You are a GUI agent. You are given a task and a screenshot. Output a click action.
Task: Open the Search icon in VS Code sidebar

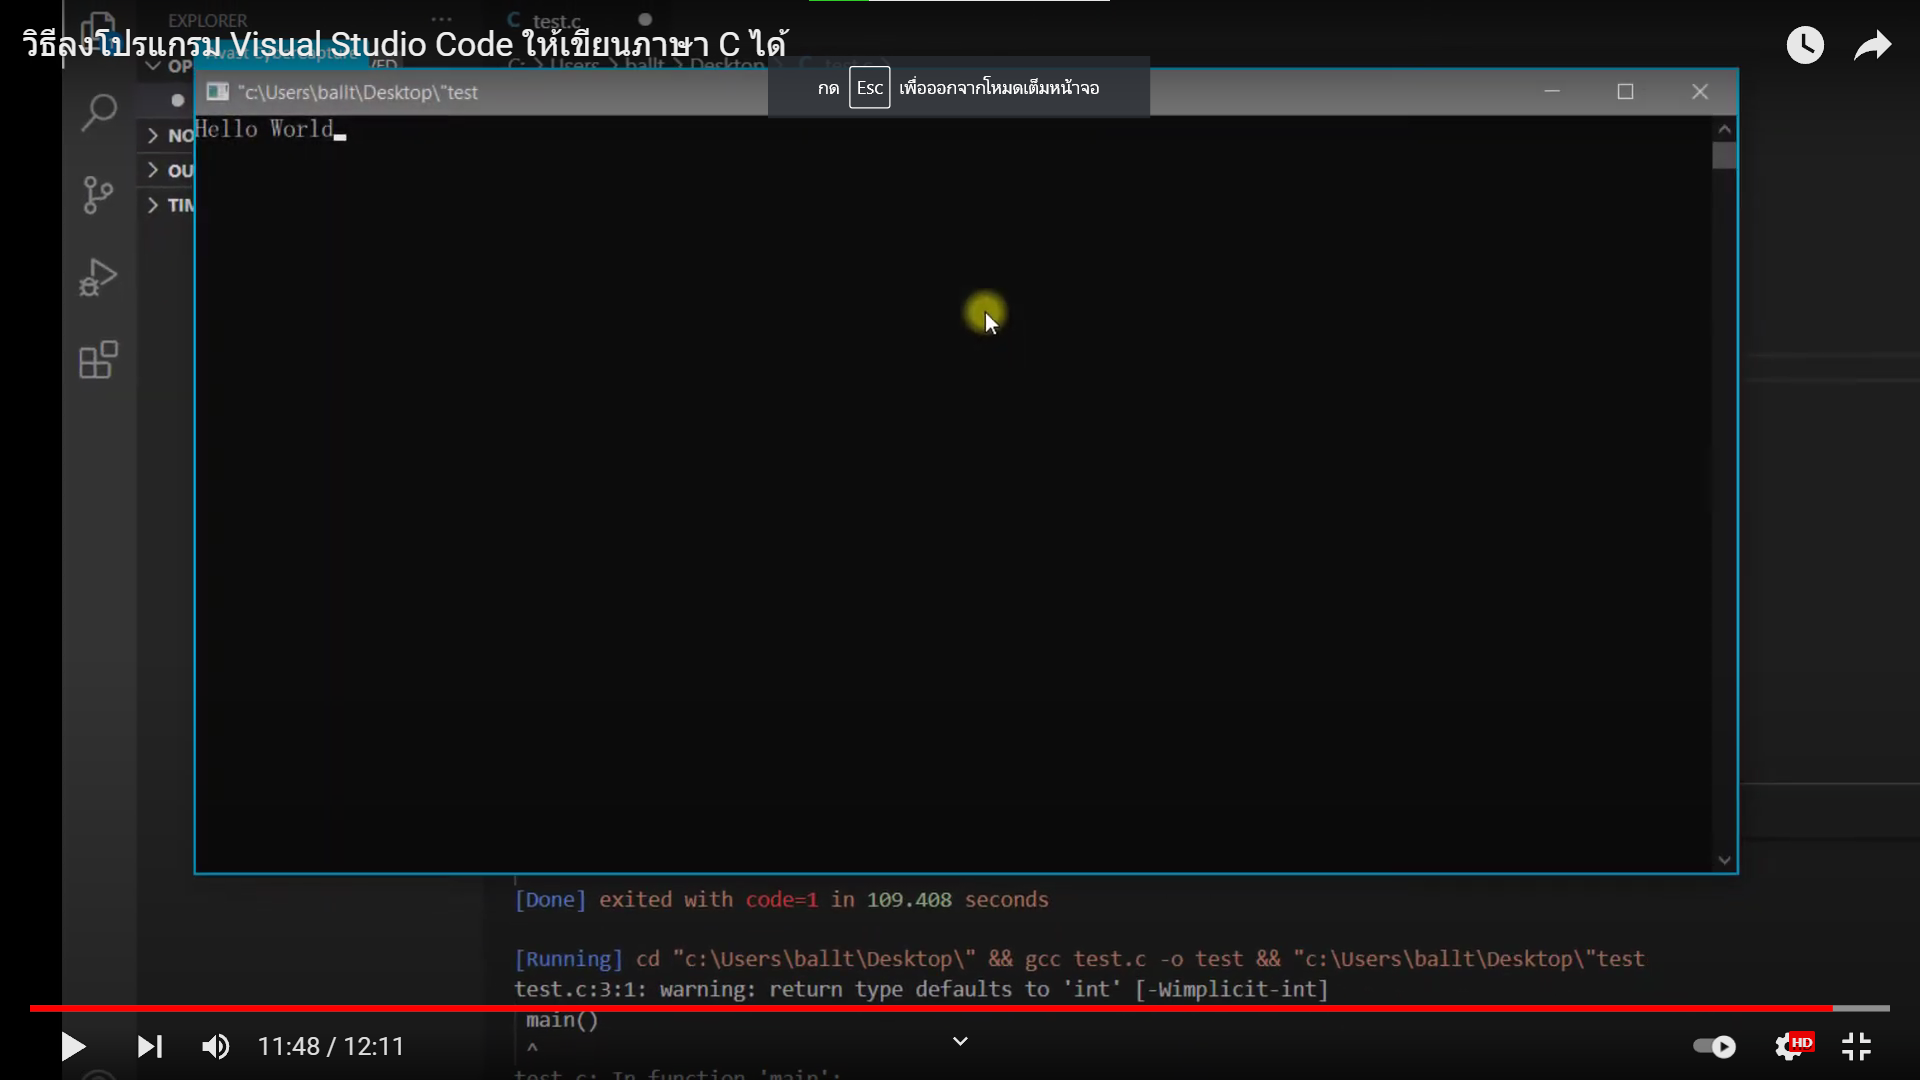point(99,112)
